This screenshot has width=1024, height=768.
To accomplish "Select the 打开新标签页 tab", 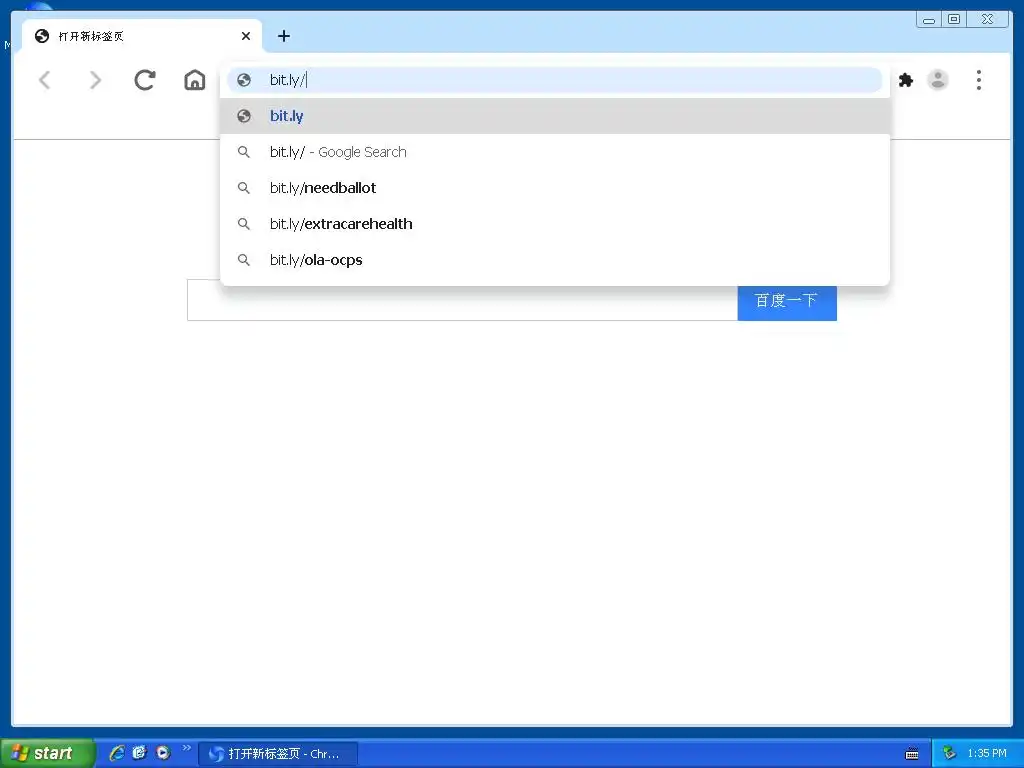I will tap(142, 36).
